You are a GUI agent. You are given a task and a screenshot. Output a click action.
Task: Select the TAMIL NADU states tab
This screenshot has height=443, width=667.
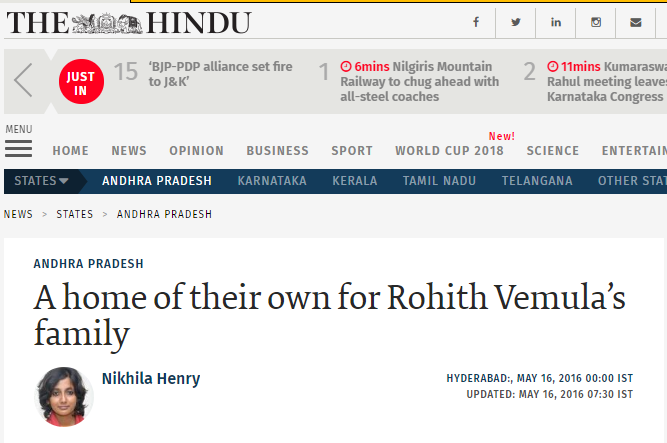(439, 181)
